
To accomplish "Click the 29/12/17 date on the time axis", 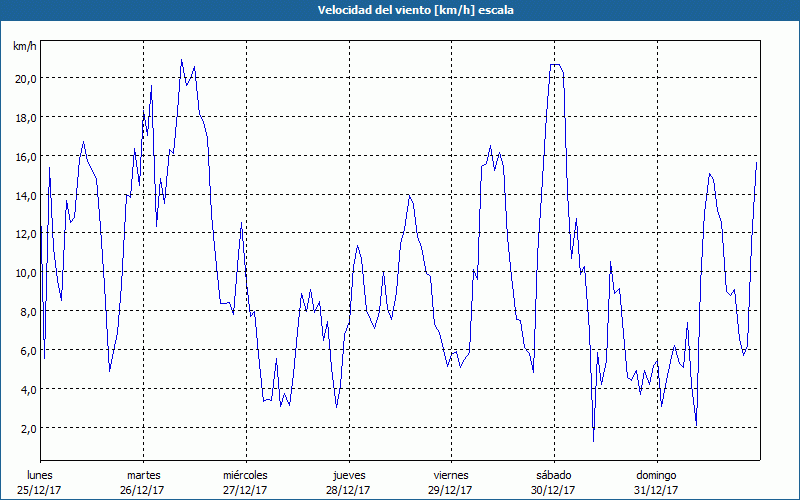I will click(x=451, y=490).
